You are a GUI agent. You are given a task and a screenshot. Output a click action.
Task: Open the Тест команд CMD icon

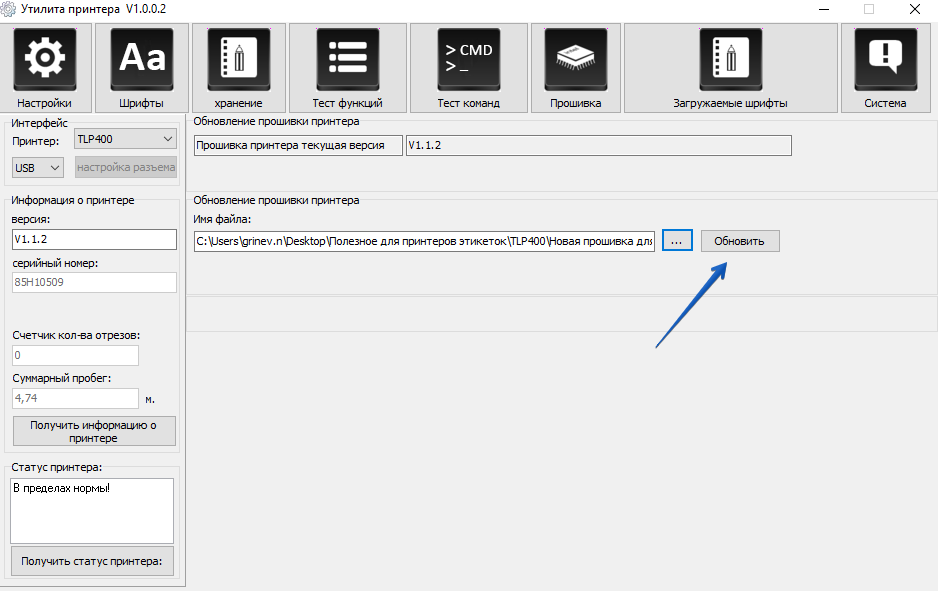(x=468, y=60)
